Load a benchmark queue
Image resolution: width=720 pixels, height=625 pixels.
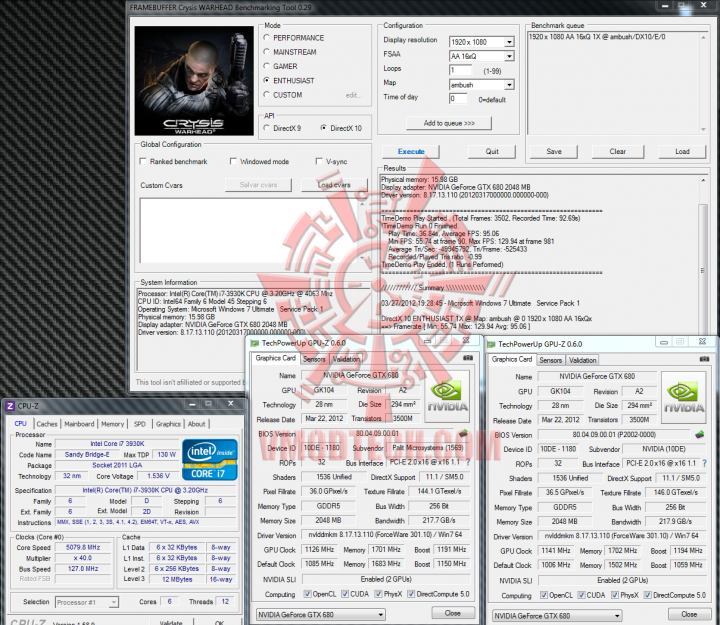pyautogui.click(x=682, y=152)
